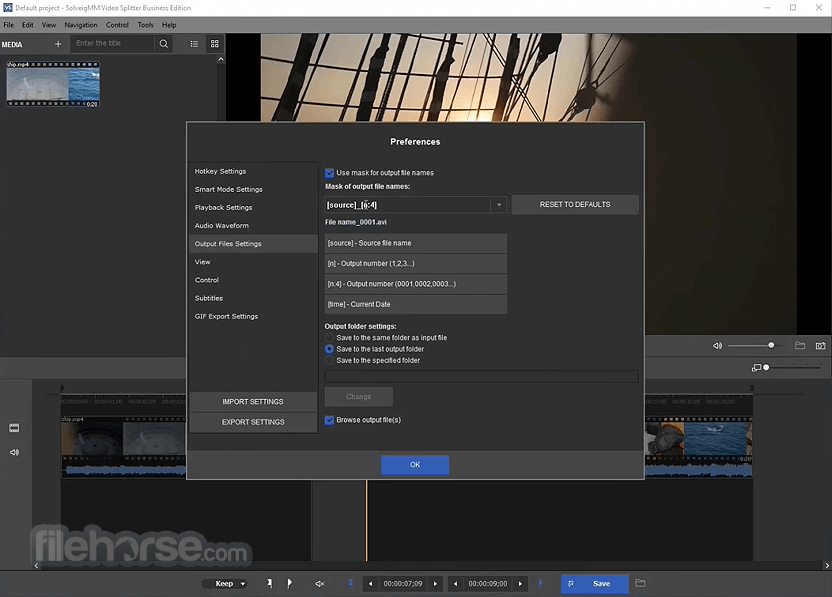Insert [time] - Current Date token
The image size is (832, 597).
coord(415,304)
